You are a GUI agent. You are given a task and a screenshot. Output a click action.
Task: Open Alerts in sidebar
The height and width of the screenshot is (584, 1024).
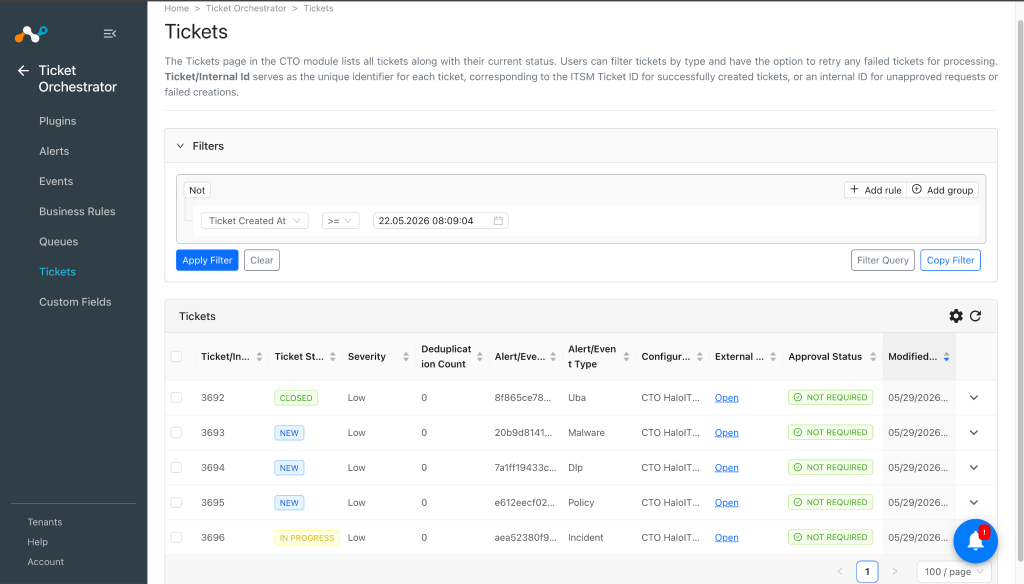(x=54, y=151)
